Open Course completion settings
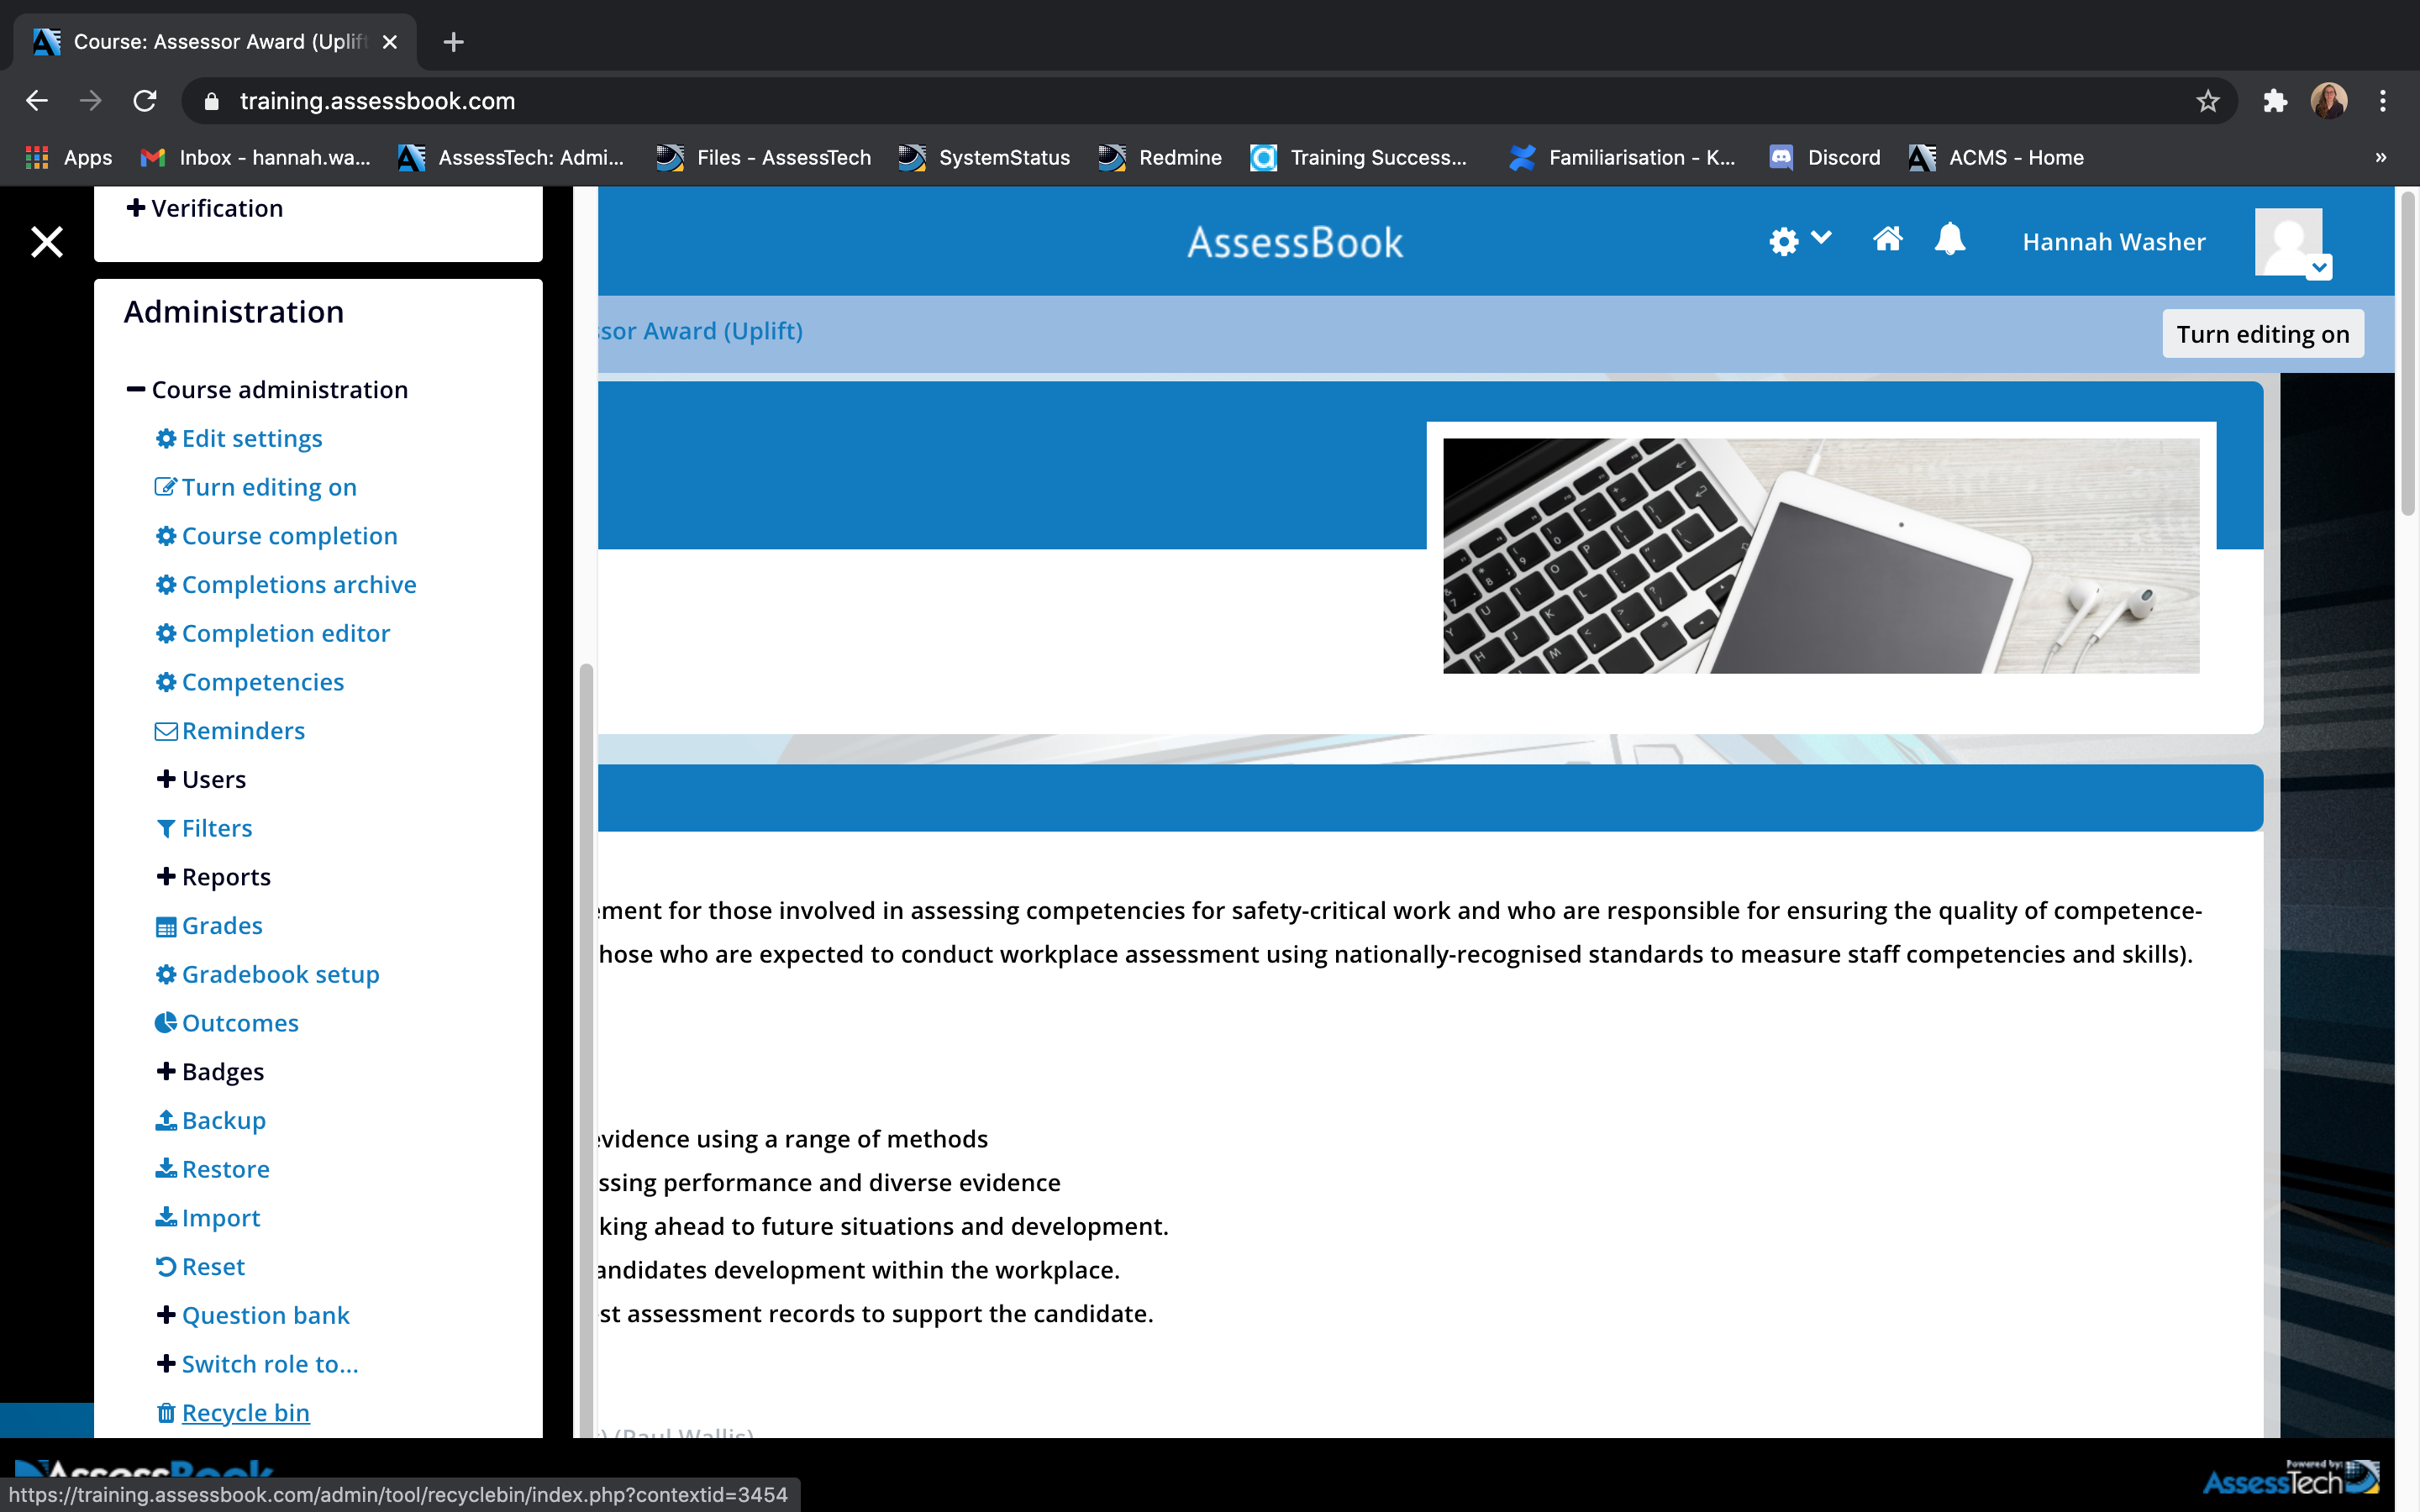This screenshot has width=2420, height=1512. coord(289,536)
